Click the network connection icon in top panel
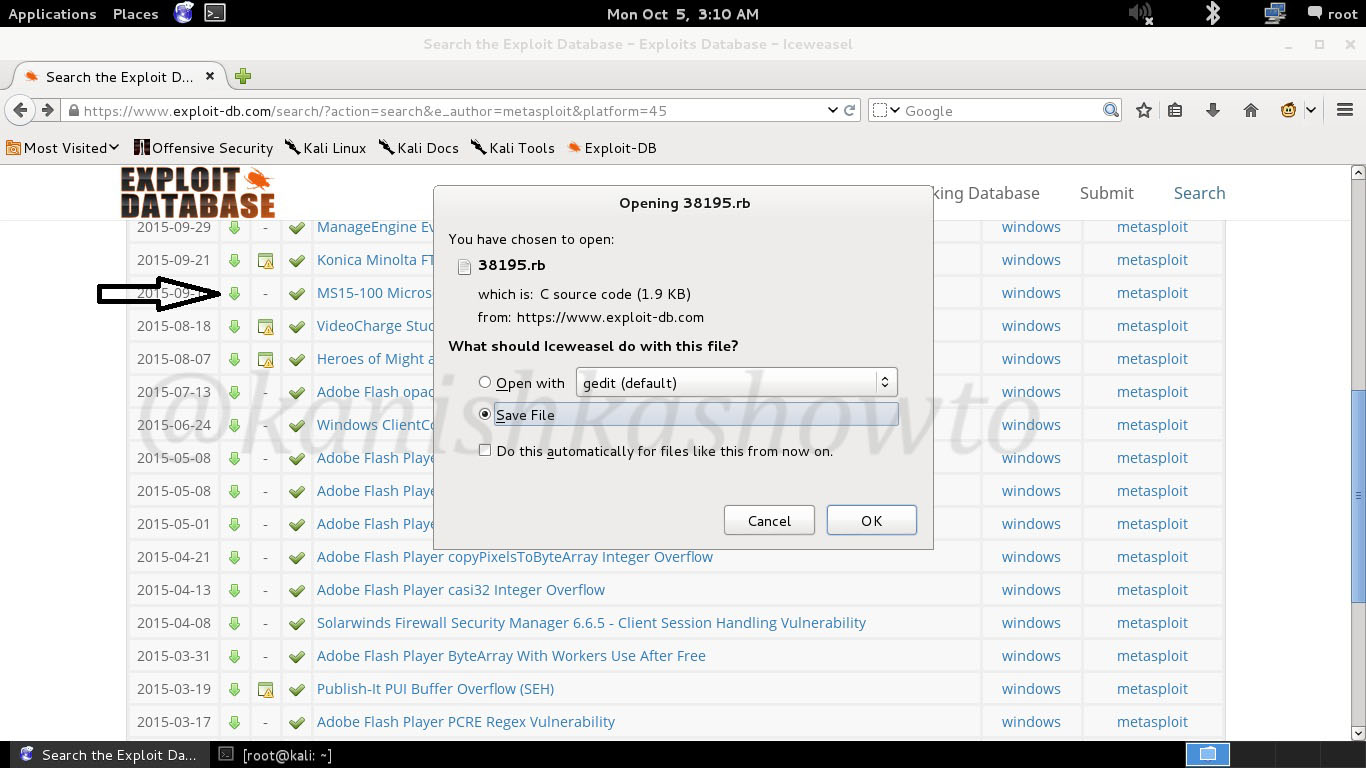The image size is (1366, 768). 1275,13
